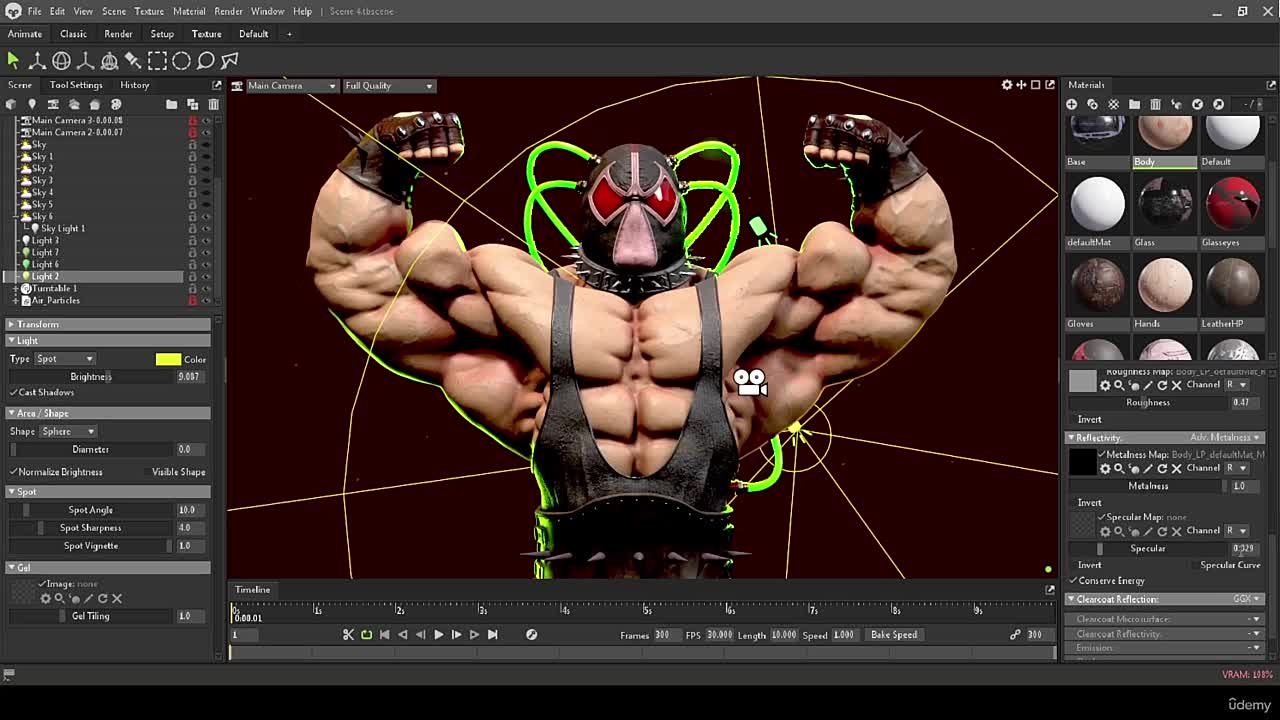Image resolution: width=1280 pixels, height=720 pixels.
Task: Open the Scene menu
Action: [x=114, y=11]
